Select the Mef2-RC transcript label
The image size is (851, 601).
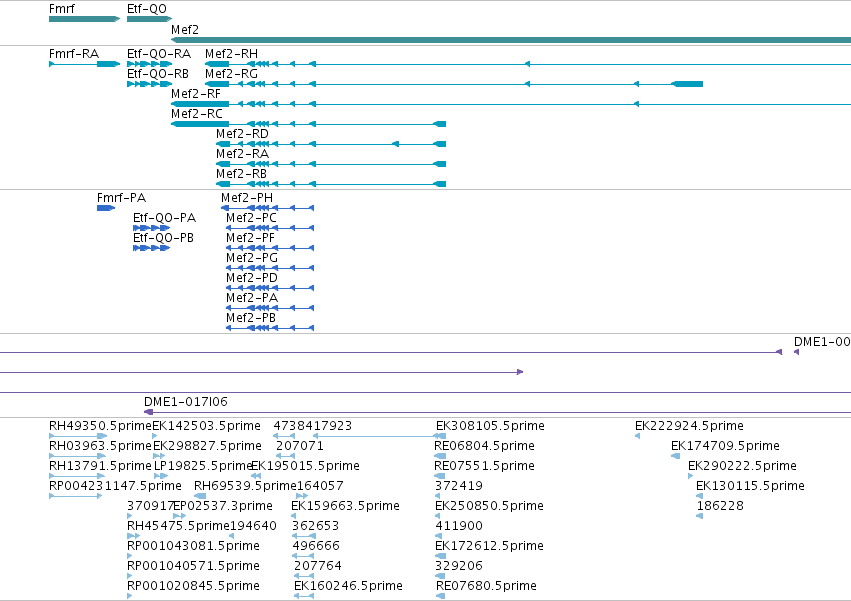click(x=197, y=114)
